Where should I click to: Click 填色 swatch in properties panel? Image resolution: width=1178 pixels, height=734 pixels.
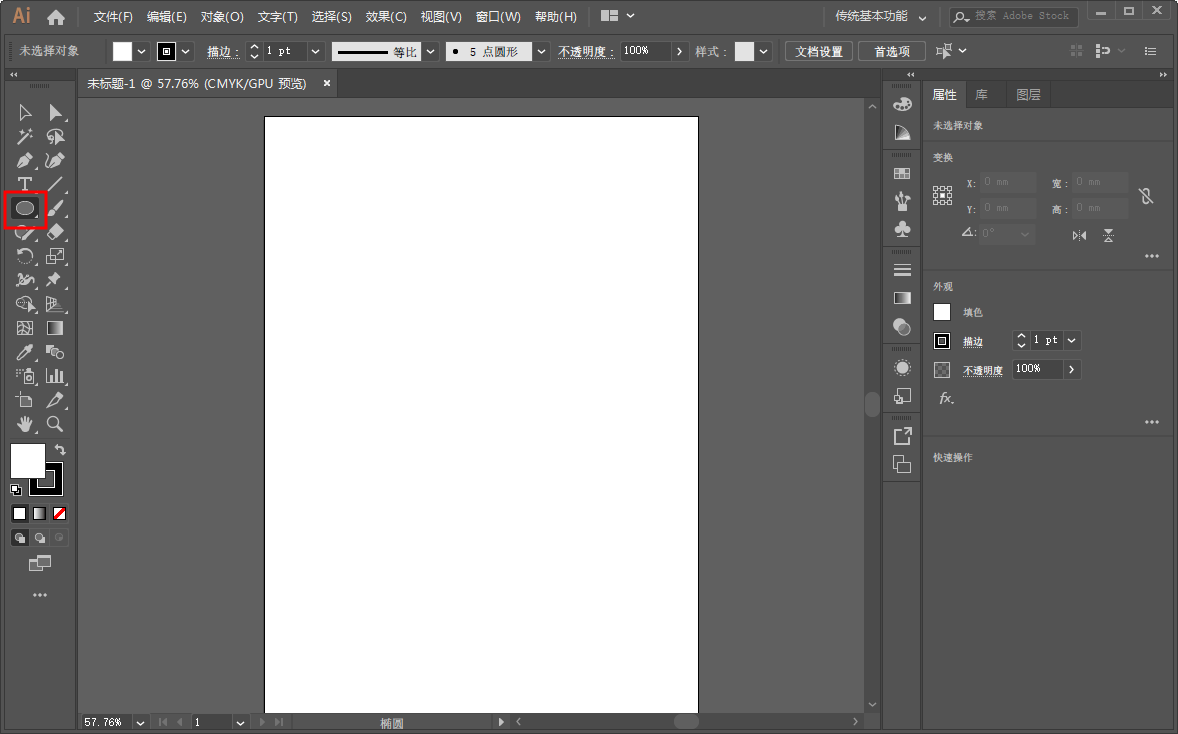(x=942, y=312)
